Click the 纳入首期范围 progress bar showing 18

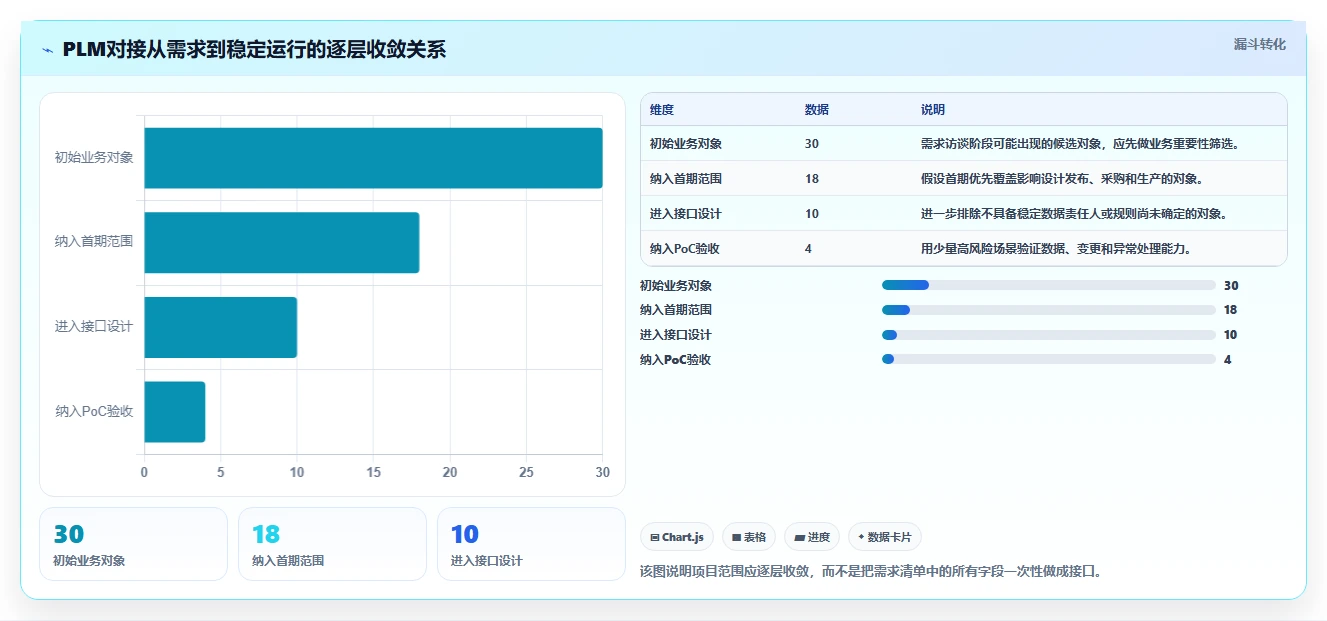tap(1049, 310)
